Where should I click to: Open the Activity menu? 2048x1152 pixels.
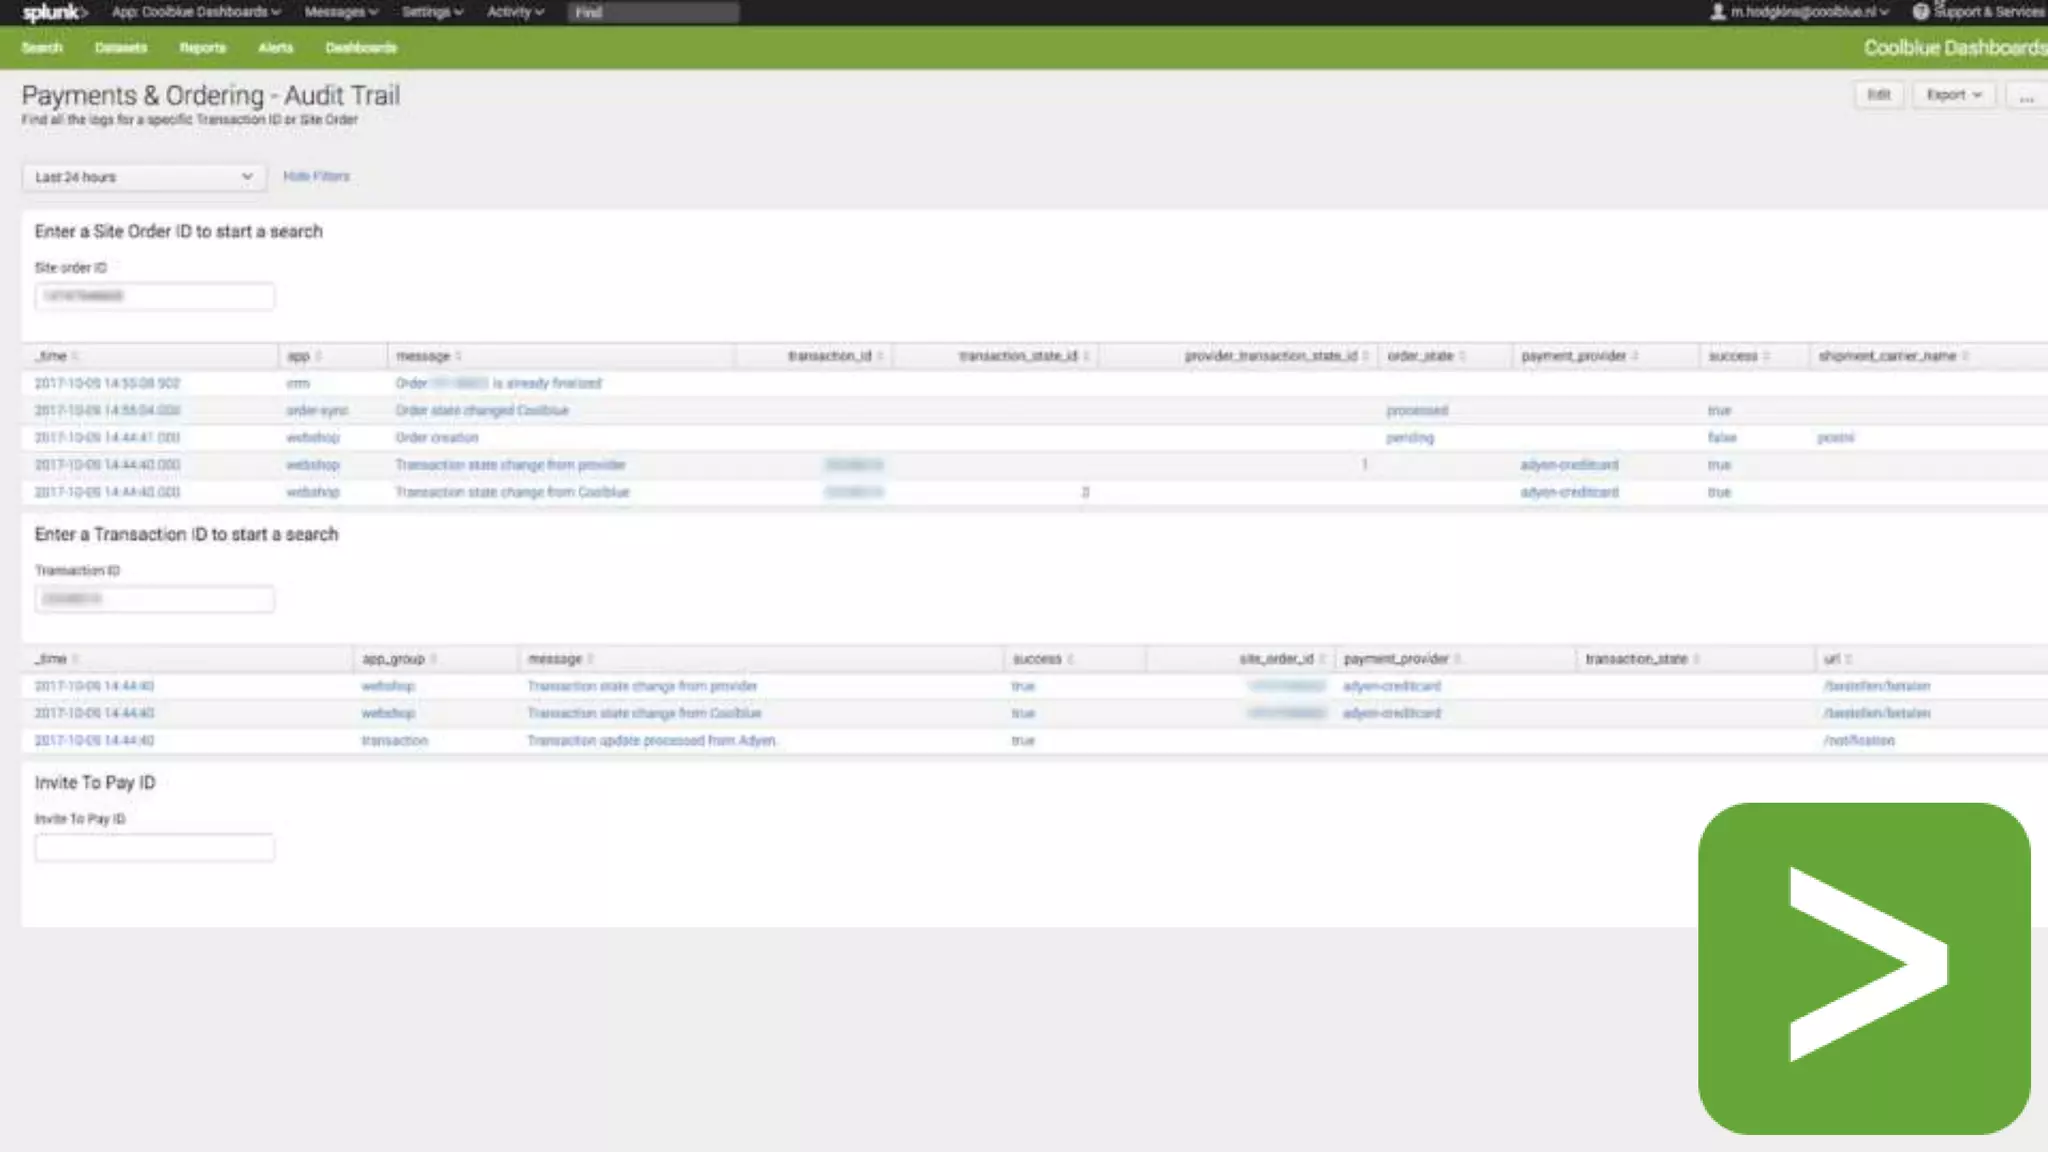click(515, 12)
